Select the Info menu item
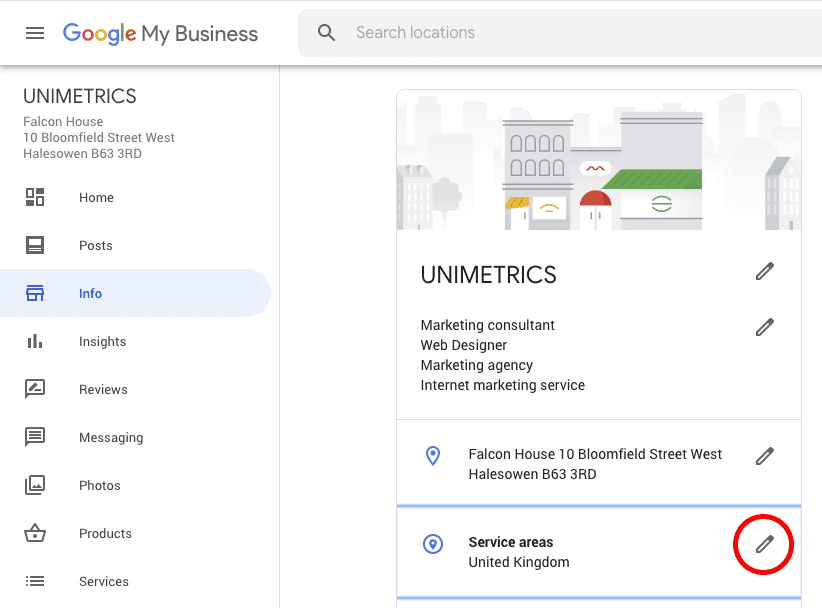Image resolution: width=822 pixels, height=608 pixels. (x=91, y=294)
